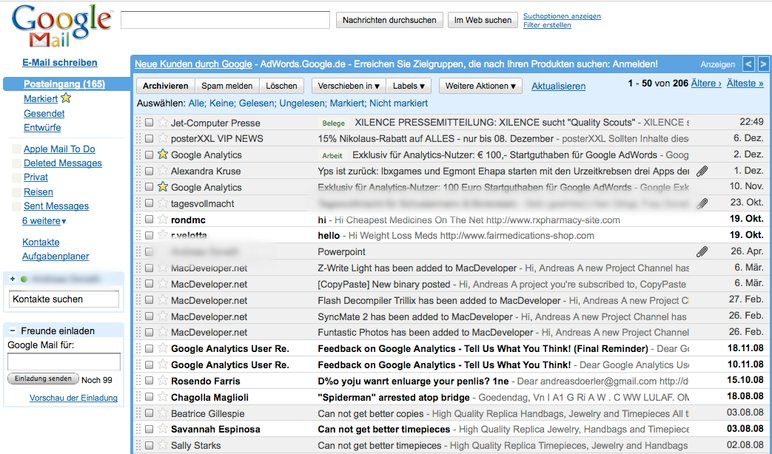Unstar the Google Analytics email from 2. Dez.
The image size is (772, 454).
click(163, 154)
